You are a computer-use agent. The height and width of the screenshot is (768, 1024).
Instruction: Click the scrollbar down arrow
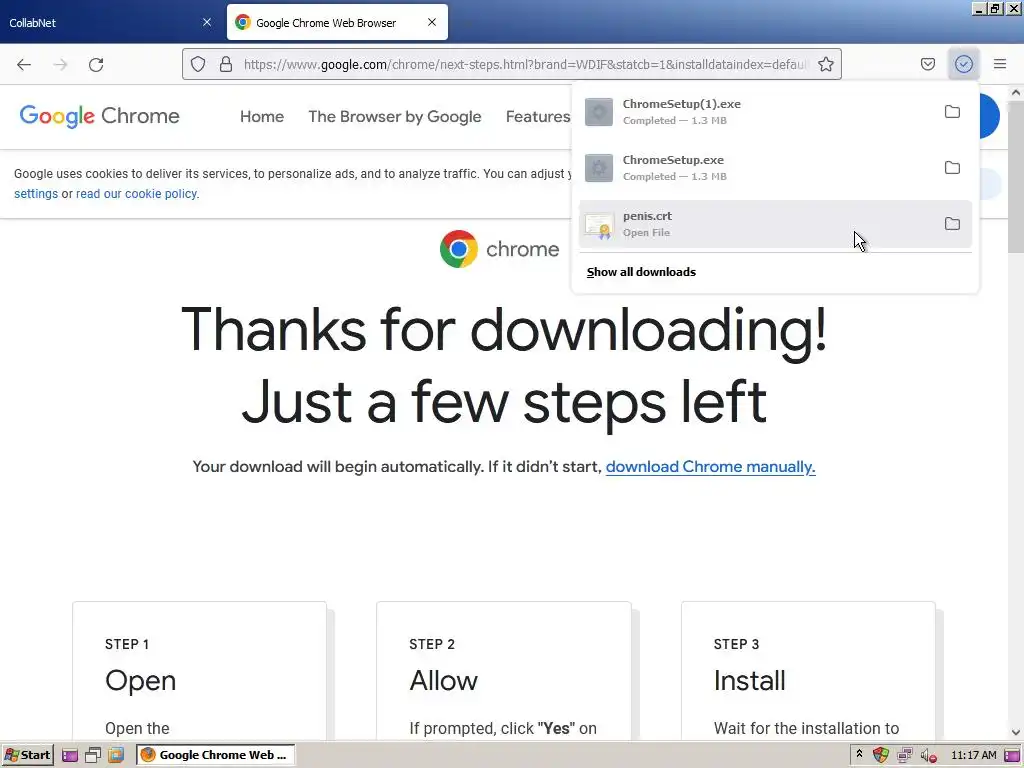pyautogui.click(x=1016, y=732)
